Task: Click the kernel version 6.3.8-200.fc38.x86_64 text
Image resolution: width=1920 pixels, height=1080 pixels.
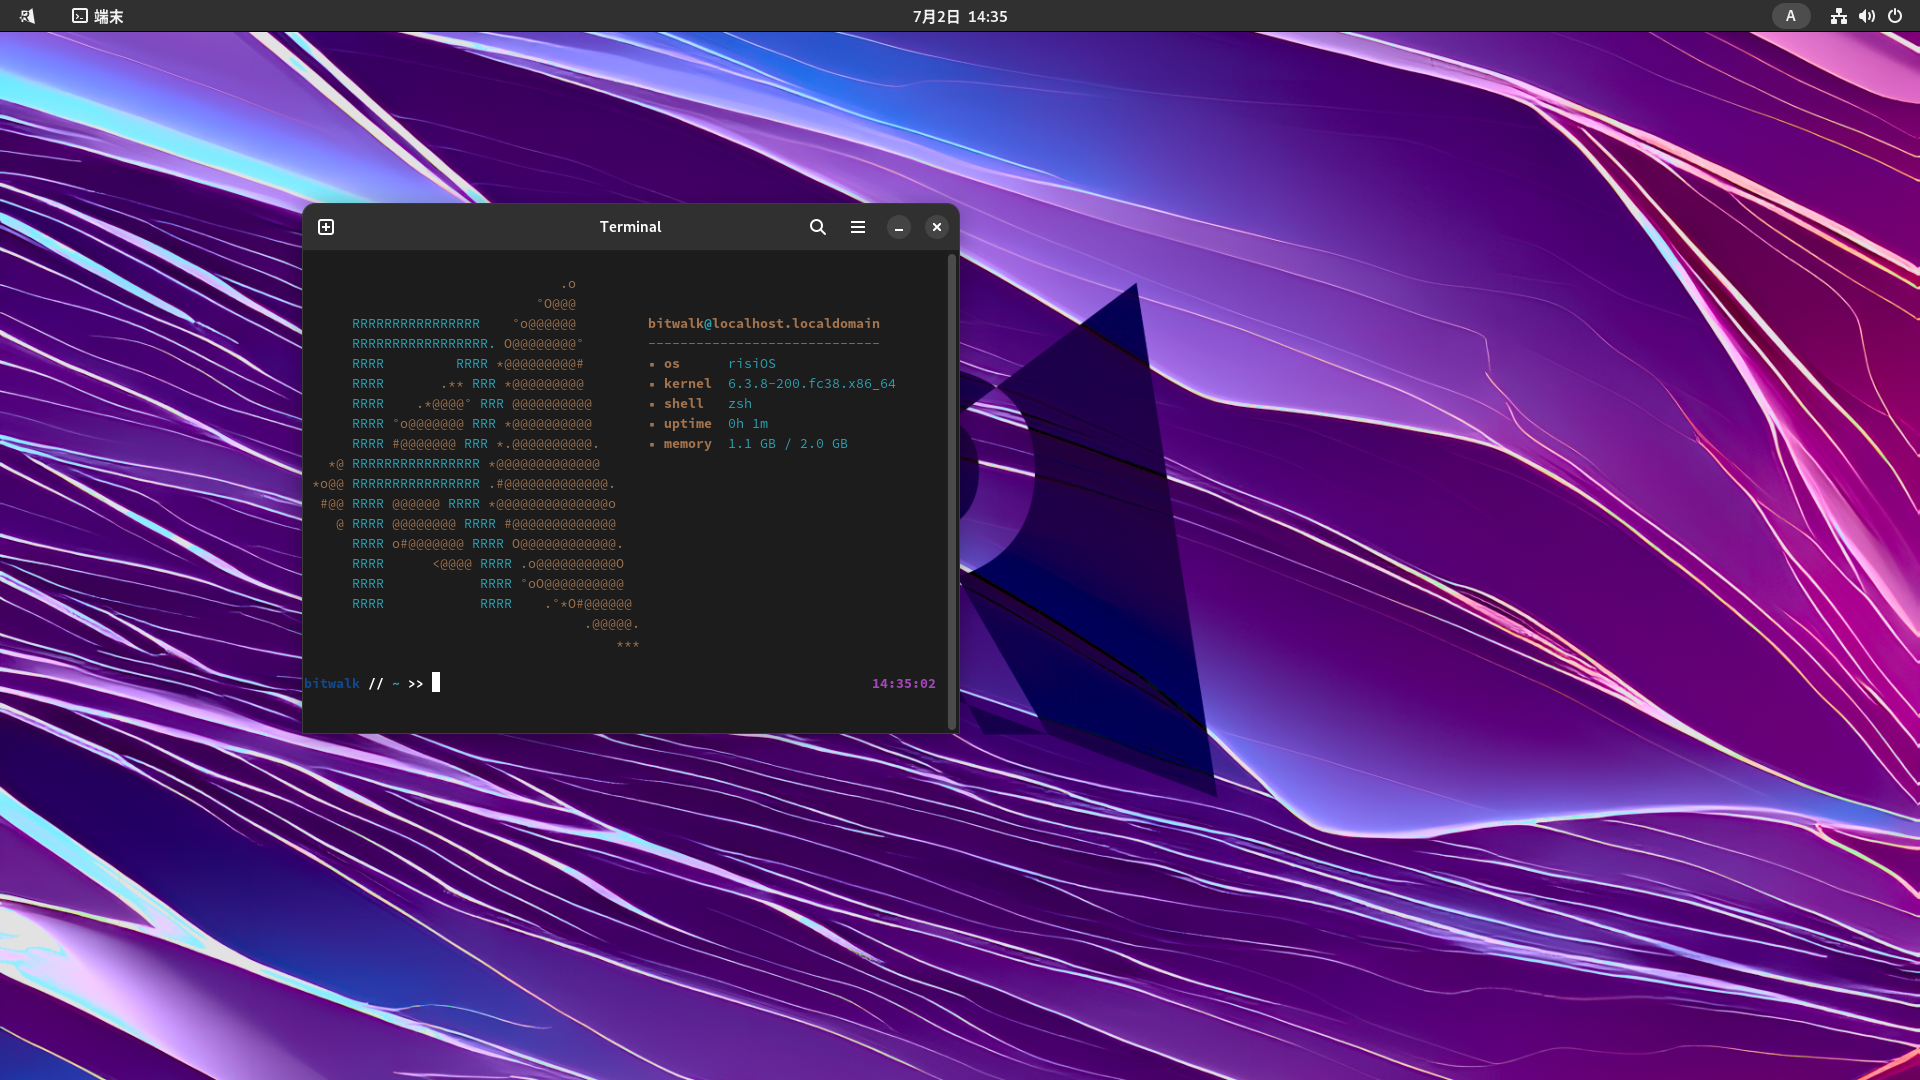Action: coord(811,383)
